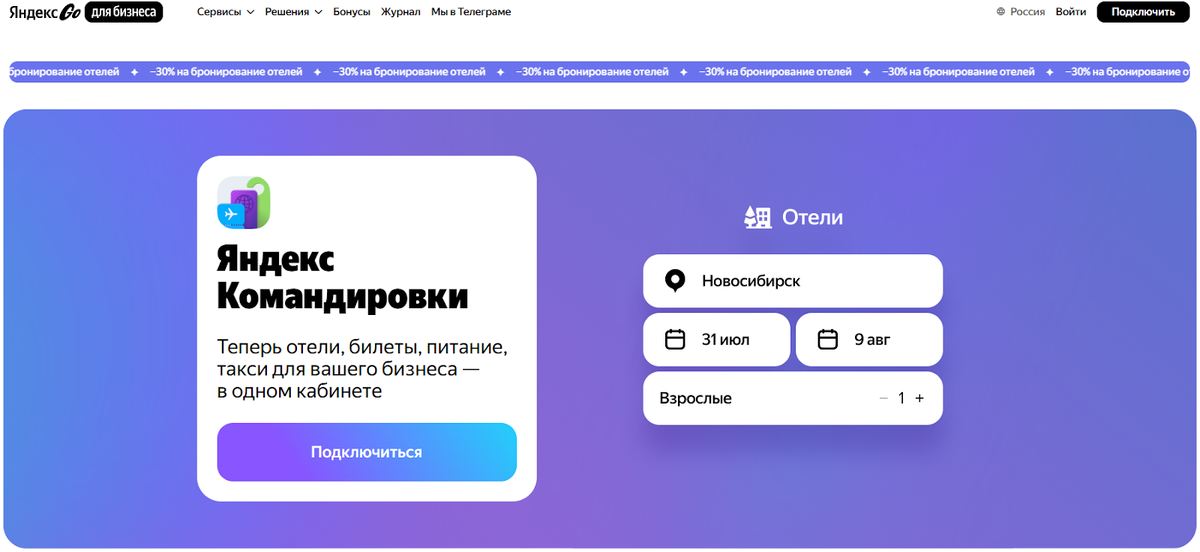Click the 31 июл calendar icon

point(675,340)
